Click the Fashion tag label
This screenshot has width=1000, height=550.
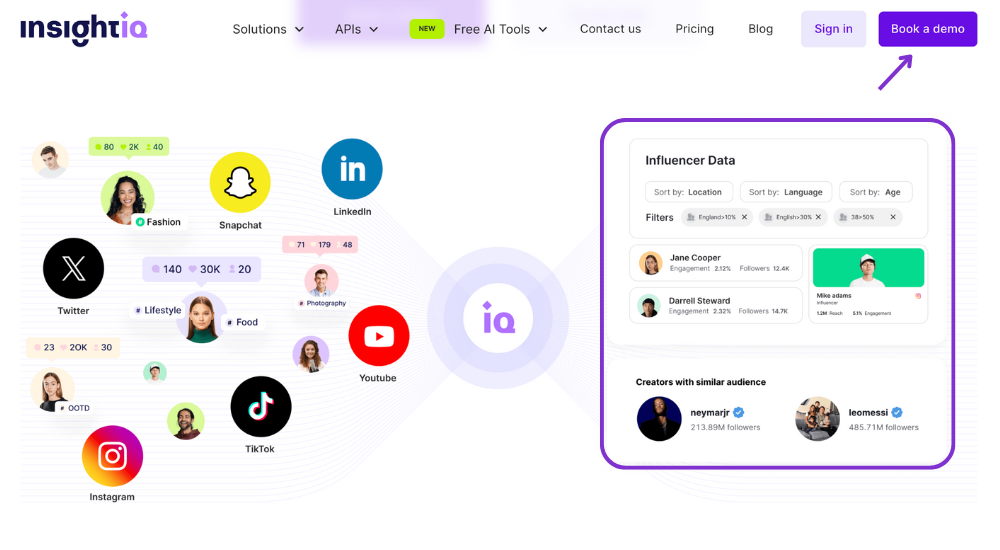point(158,222)
